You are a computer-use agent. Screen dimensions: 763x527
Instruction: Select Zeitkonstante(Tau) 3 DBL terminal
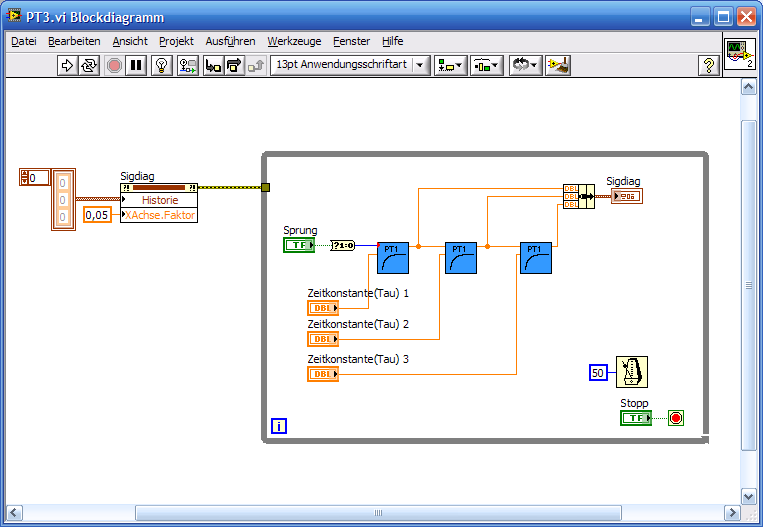[323, 374]
